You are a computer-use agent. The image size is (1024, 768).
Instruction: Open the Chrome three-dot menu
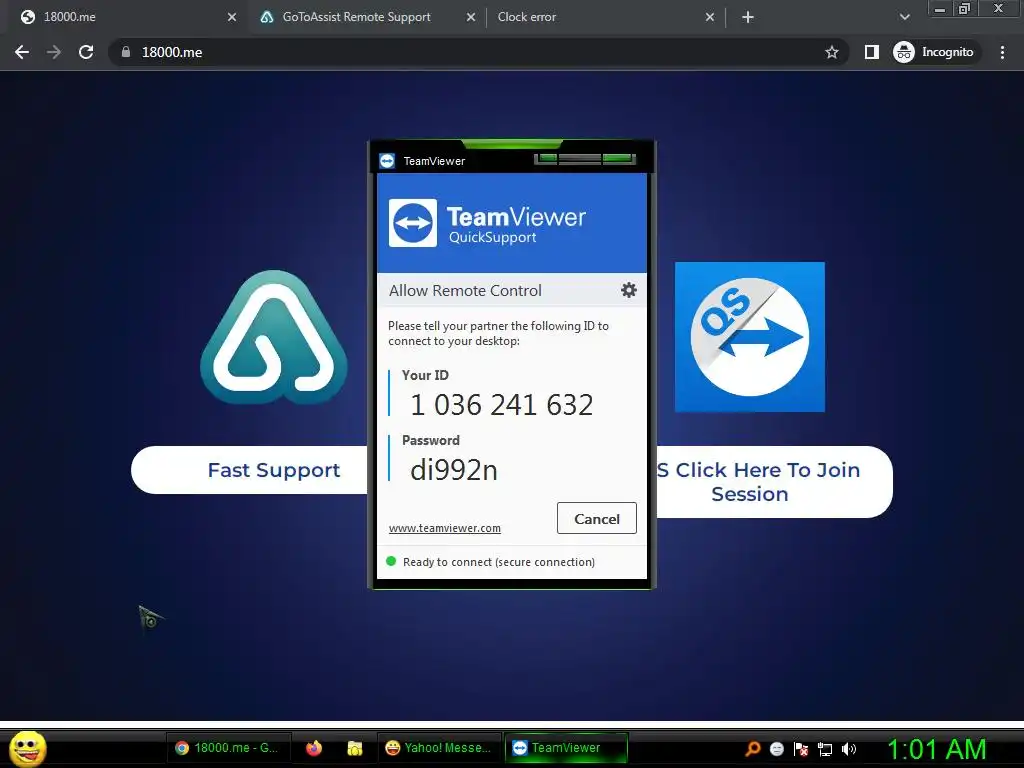click(x=1002, y=52)
